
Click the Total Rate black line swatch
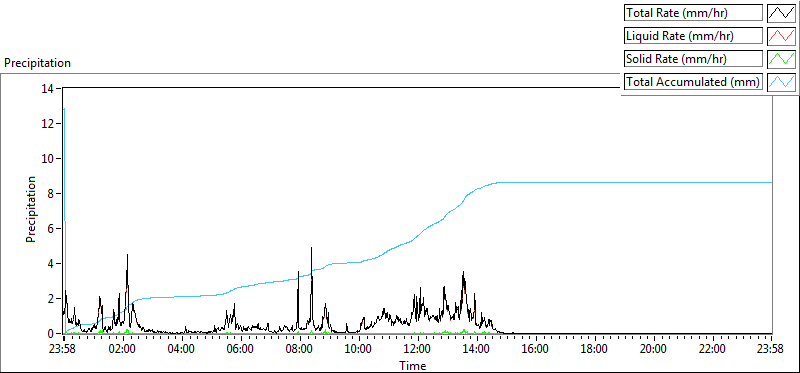click(x=781, y=13)
